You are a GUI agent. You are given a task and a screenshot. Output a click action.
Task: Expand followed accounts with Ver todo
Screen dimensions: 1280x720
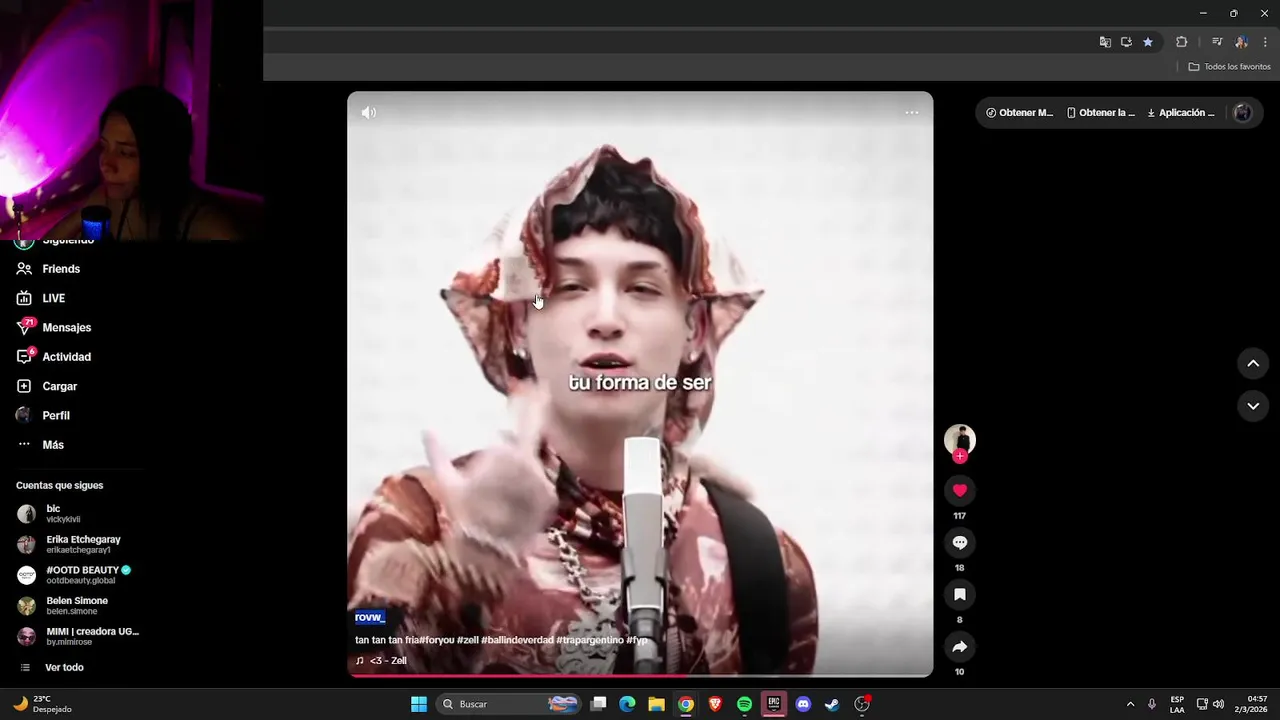point(64,667)
